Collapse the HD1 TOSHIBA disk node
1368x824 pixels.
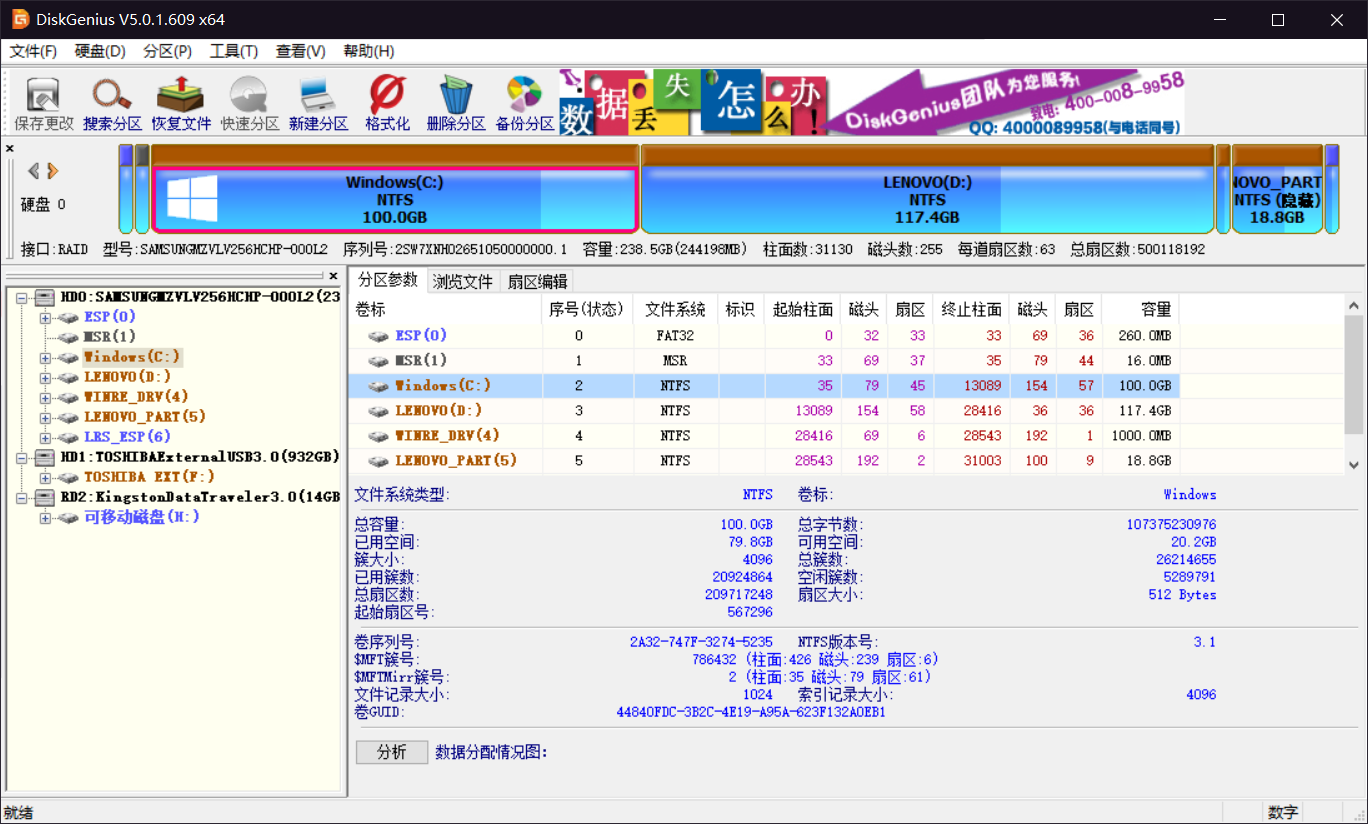[x=22, y=457]
